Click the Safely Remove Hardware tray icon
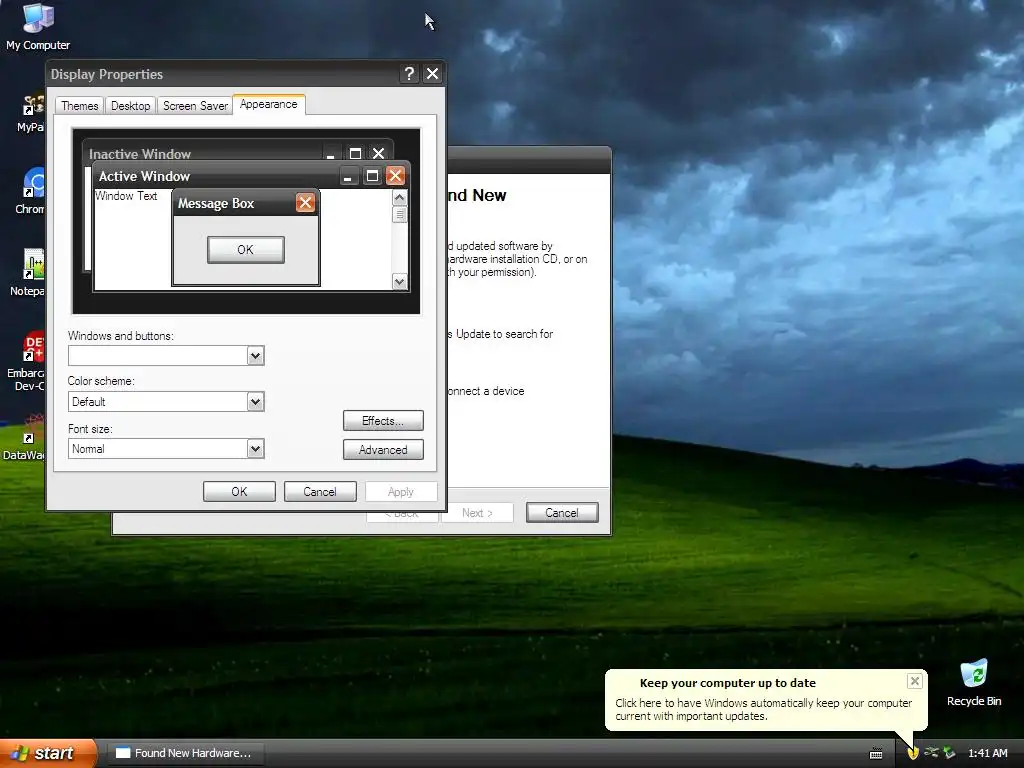1024x768 pixels. 932,753
